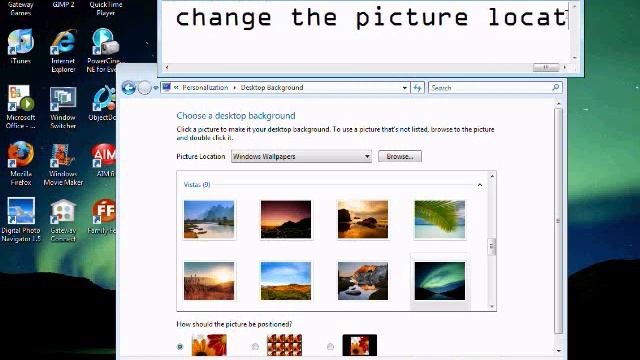640x360 pixels.
Task: Select the GIMP 2 desktop label
Action: coord(63,4)
